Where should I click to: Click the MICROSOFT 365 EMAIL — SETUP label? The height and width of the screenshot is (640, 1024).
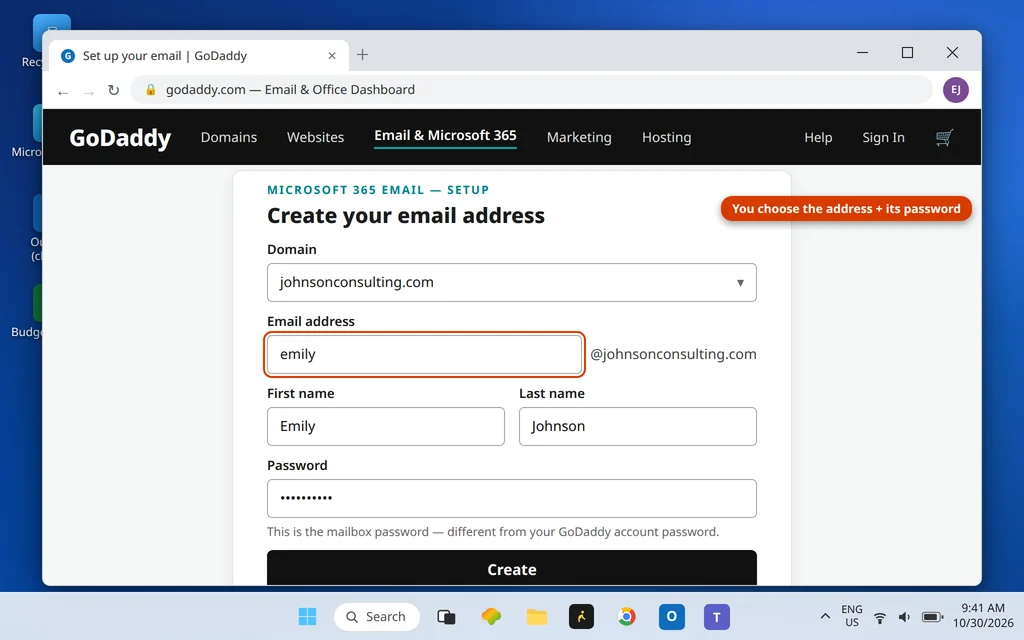[377, 190]
